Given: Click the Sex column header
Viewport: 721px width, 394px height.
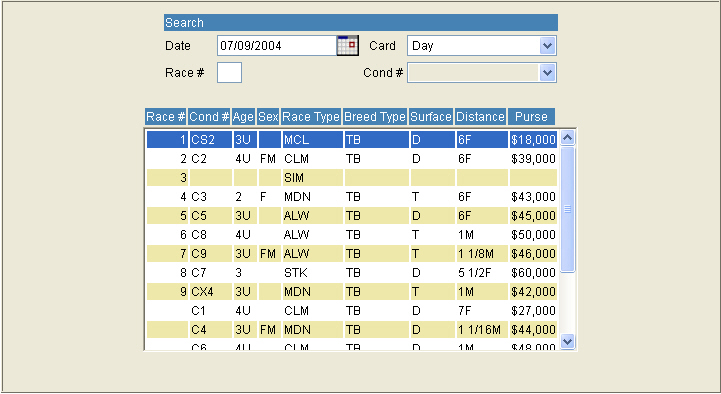Looking at the screenshot, I should (268, 117).
